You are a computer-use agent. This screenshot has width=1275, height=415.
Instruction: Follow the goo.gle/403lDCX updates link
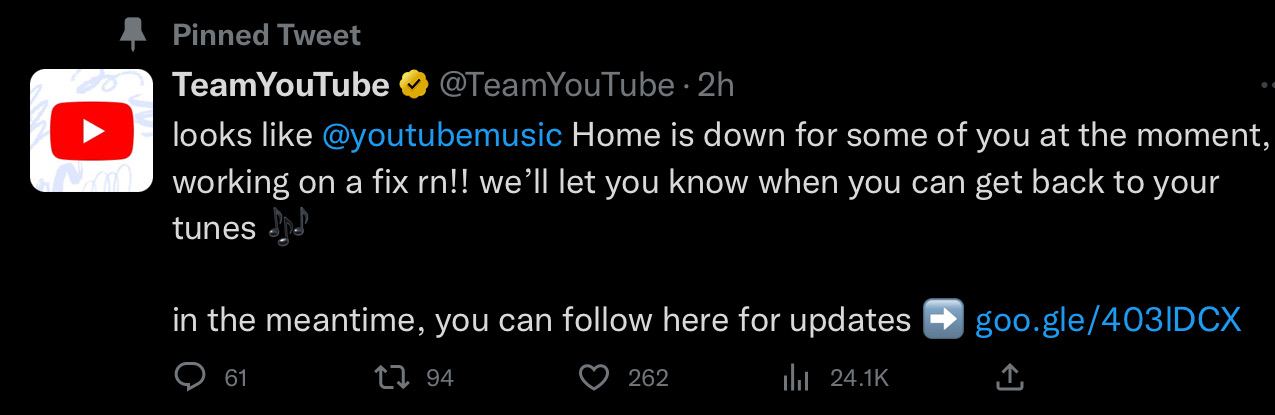coord(1107,320)
